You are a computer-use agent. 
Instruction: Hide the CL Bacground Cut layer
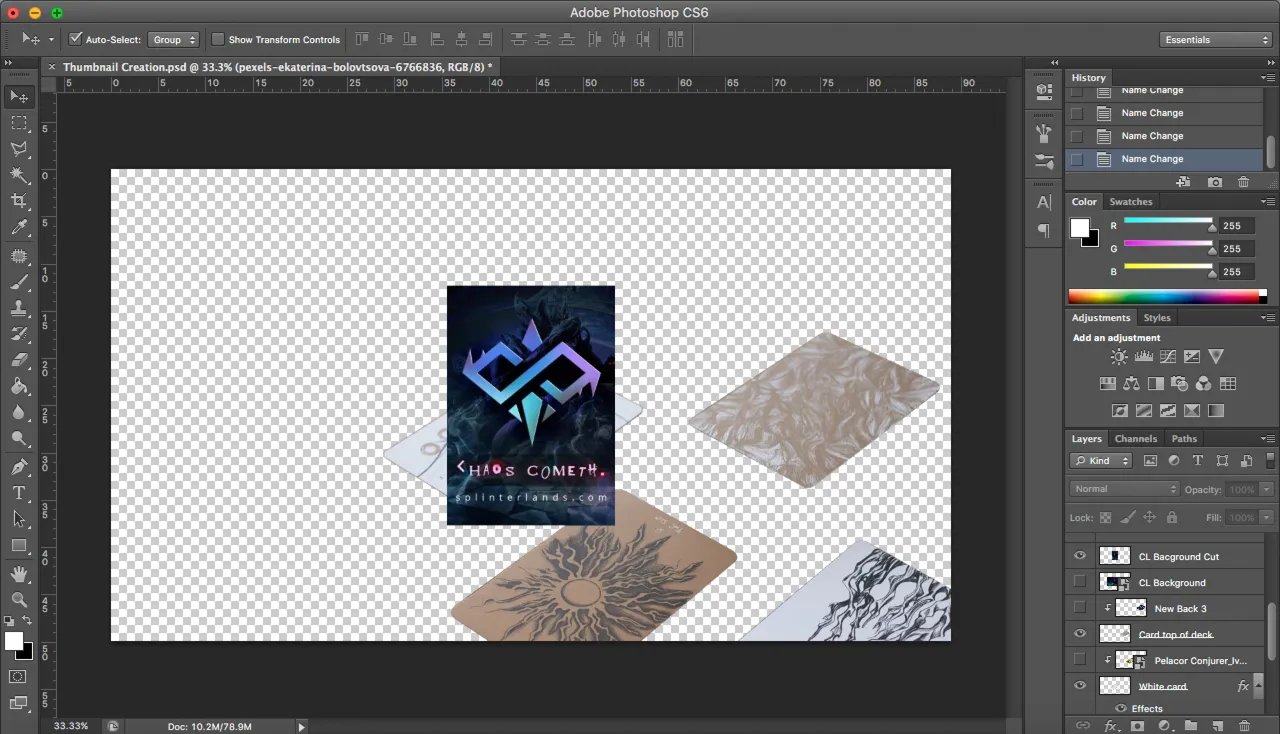[1079, 556]
